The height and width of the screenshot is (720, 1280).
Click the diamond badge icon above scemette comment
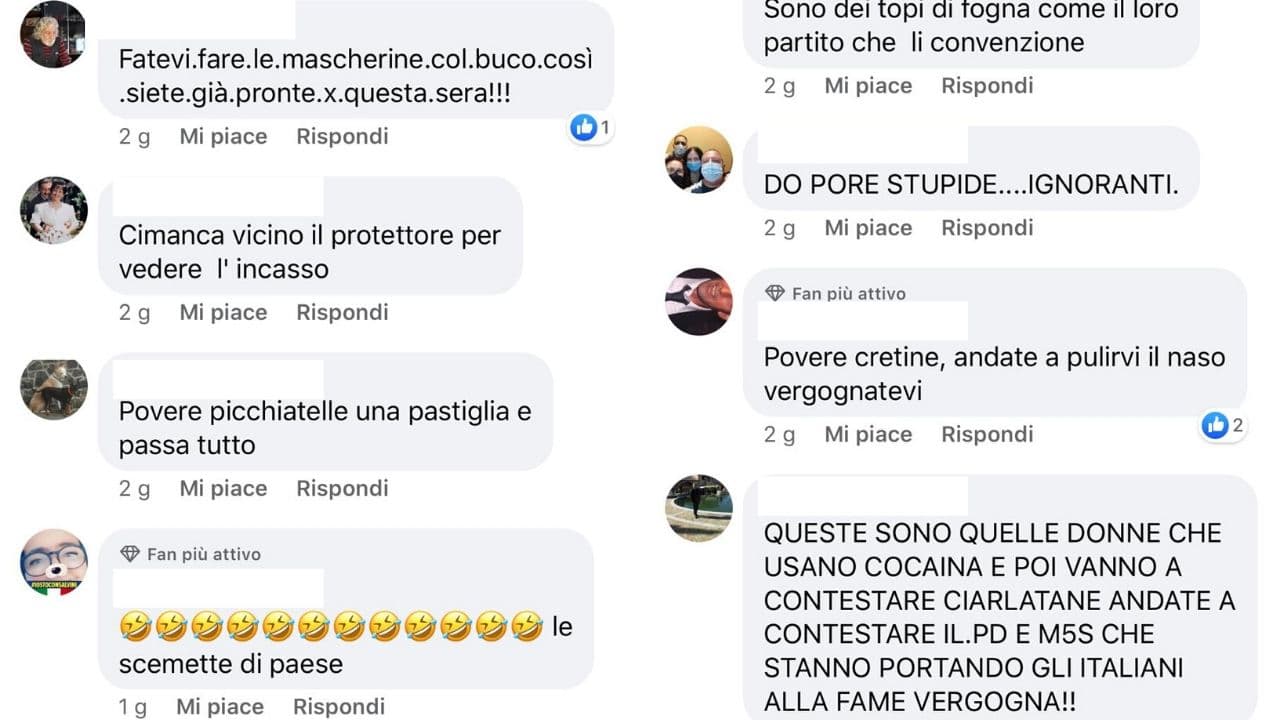130,554
